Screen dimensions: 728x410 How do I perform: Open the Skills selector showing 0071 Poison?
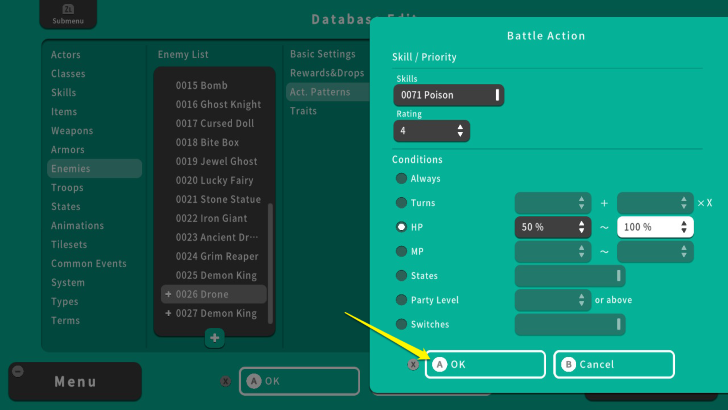[x=448, y=95]
